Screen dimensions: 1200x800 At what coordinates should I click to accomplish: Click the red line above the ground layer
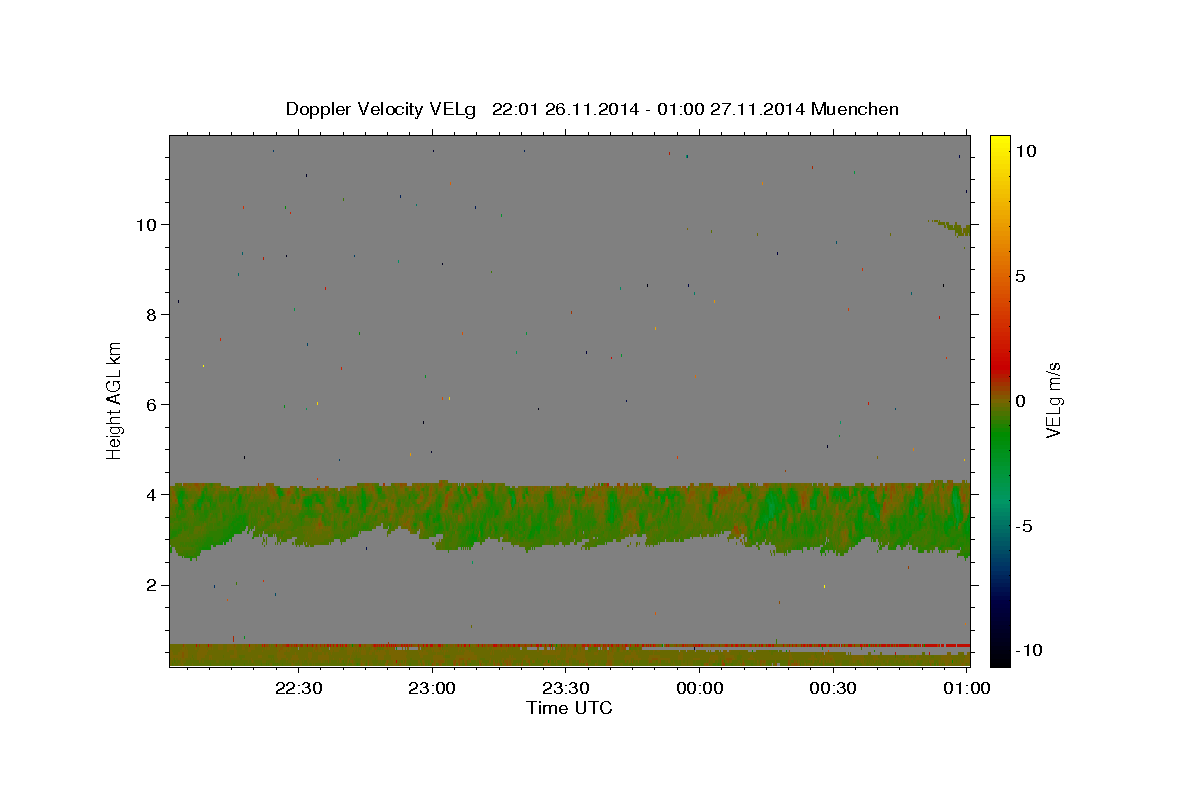pyautogui.click(x=570, y=645)
